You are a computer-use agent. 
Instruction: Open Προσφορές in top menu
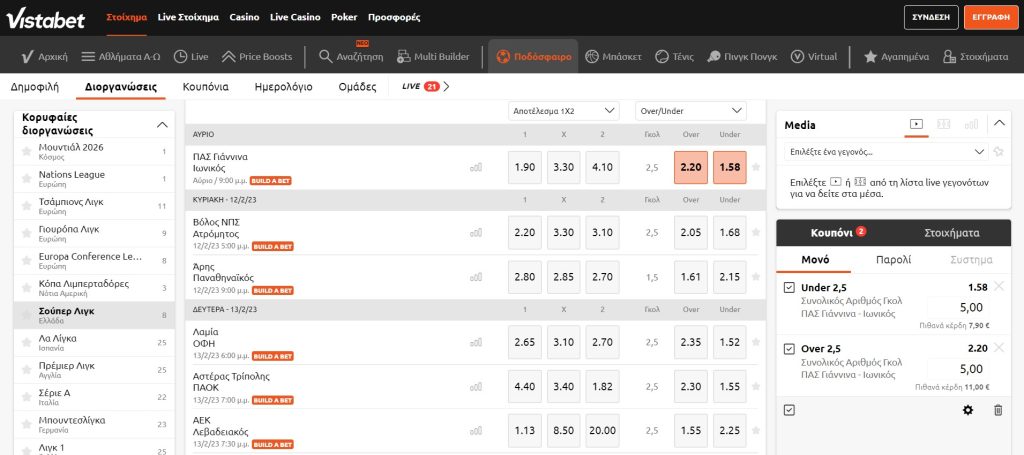click(394, 18)
